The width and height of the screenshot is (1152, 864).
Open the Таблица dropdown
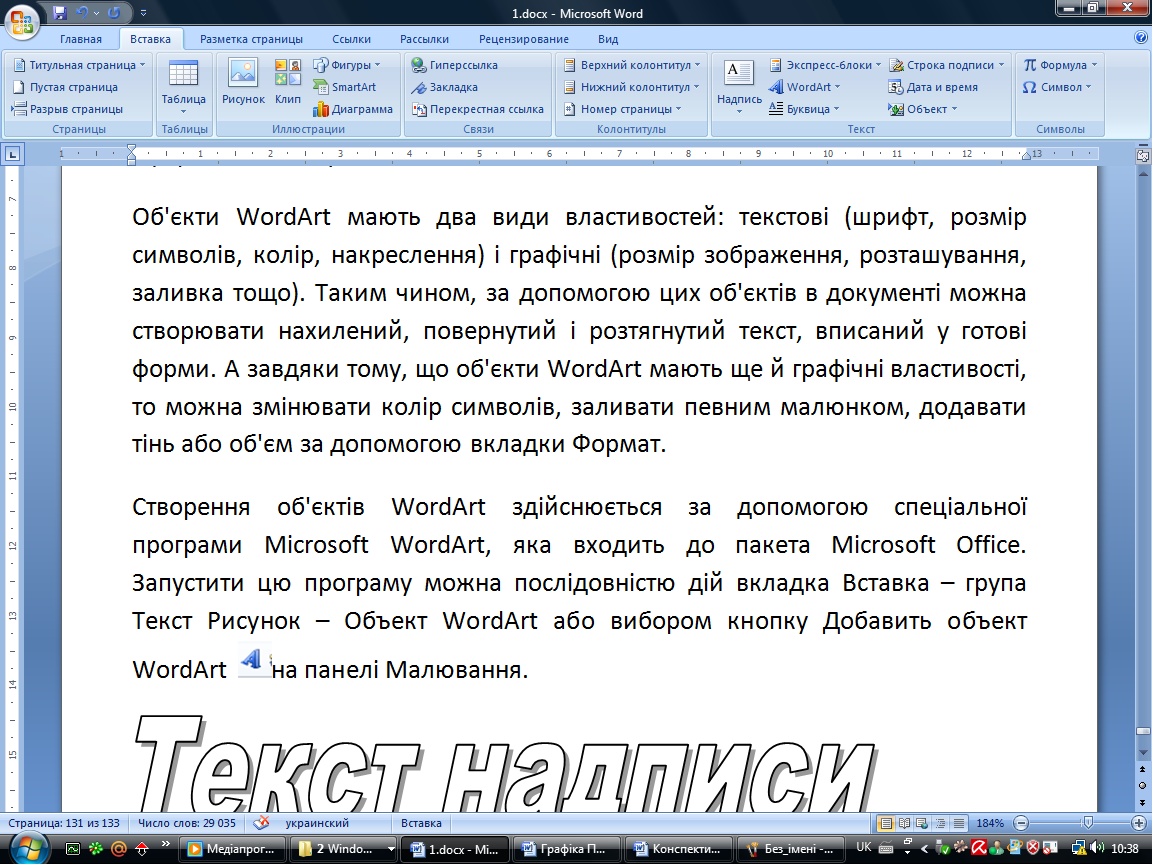click(183, 87)
